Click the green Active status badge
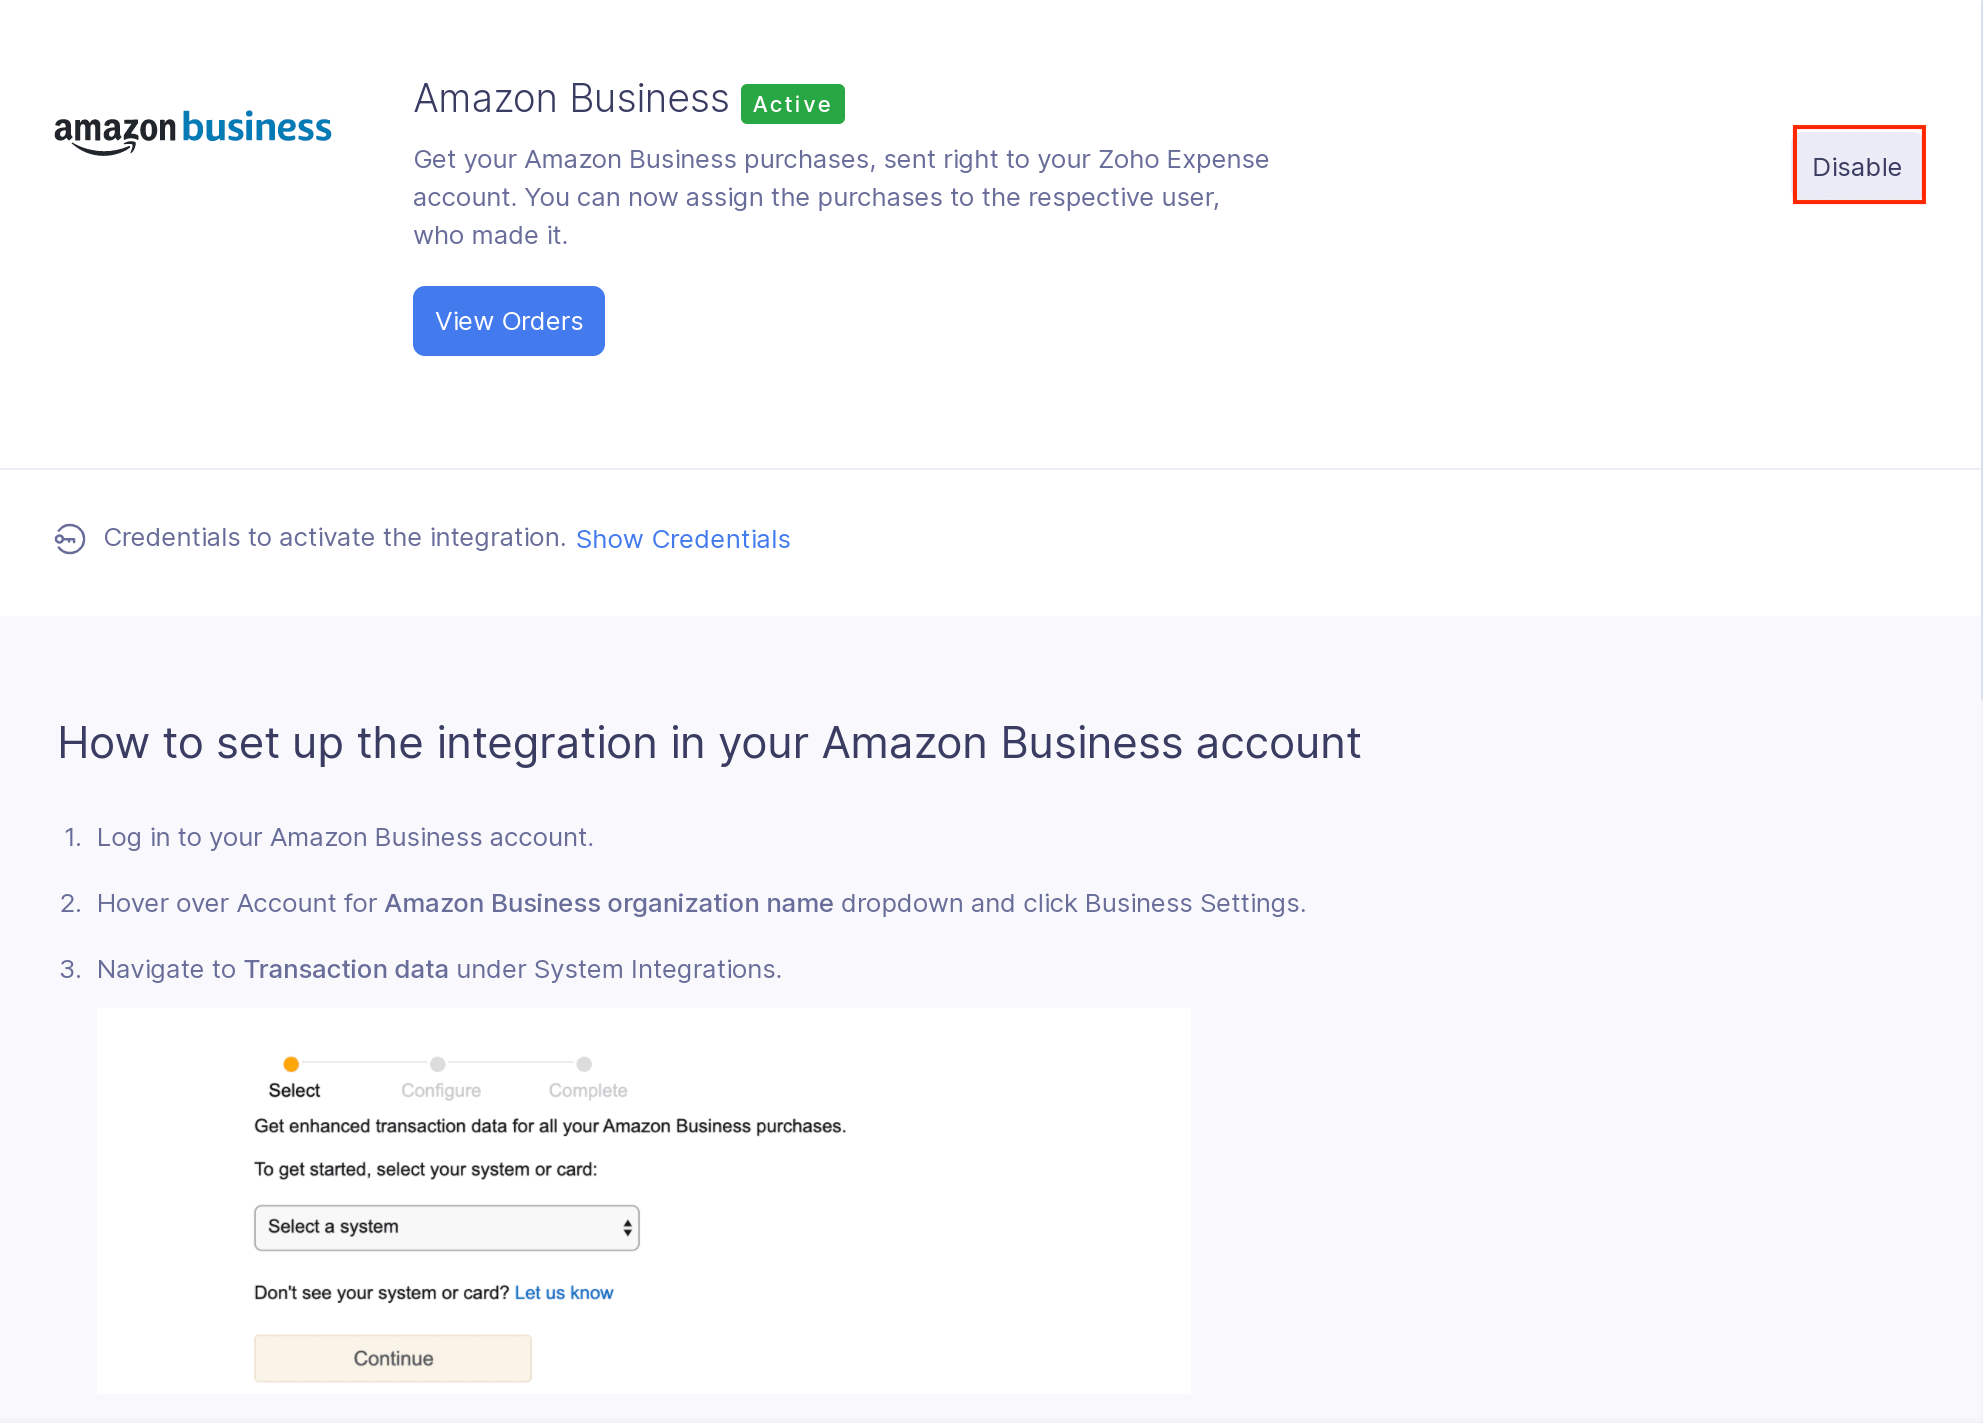1983x1423 pixels. coord(792,104)
